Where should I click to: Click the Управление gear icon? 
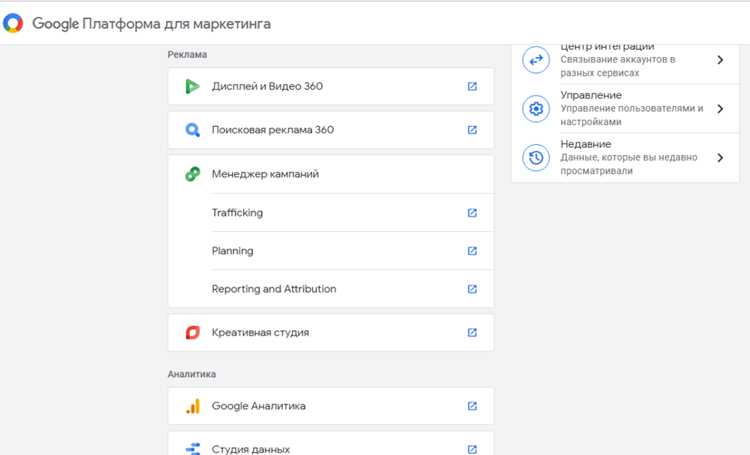536,109
